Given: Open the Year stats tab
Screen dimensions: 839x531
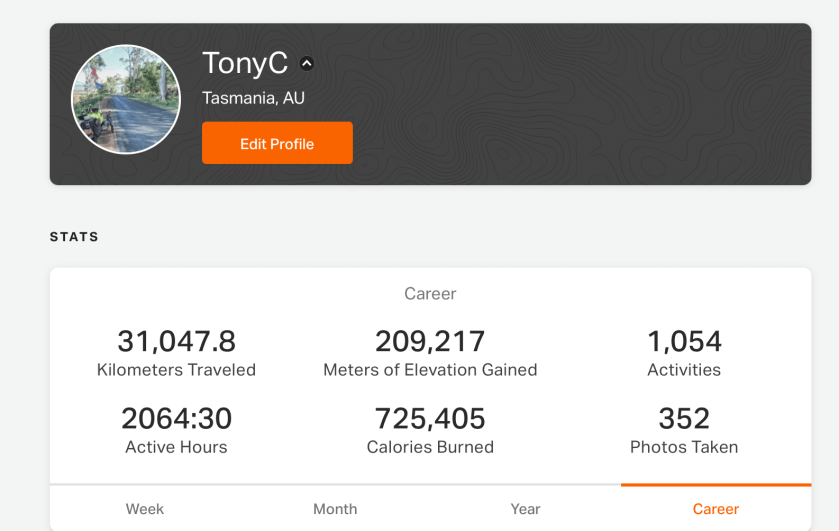Looking at the screenshot, I should [525, 509].
